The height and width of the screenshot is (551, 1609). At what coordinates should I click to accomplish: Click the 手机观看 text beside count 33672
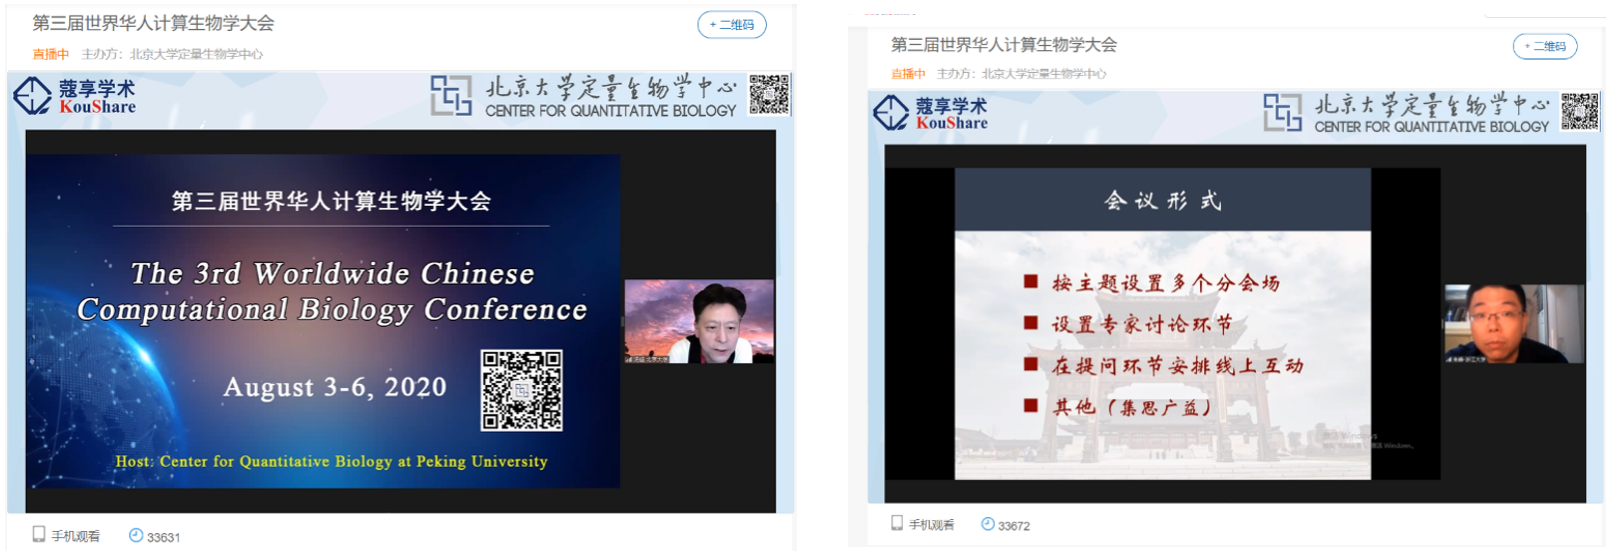[931, 524]
